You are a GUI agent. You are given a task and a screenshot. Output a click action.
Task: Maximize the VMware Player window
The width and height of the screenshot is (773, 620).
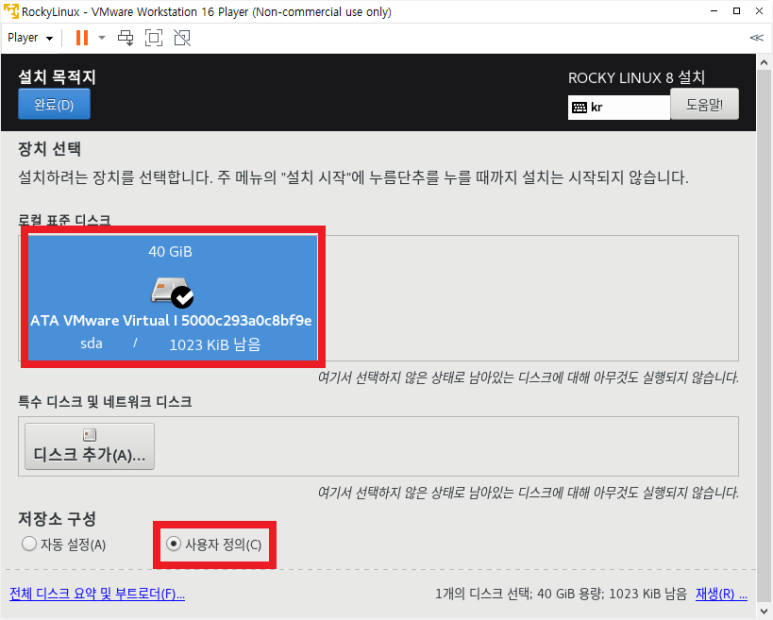737,11
